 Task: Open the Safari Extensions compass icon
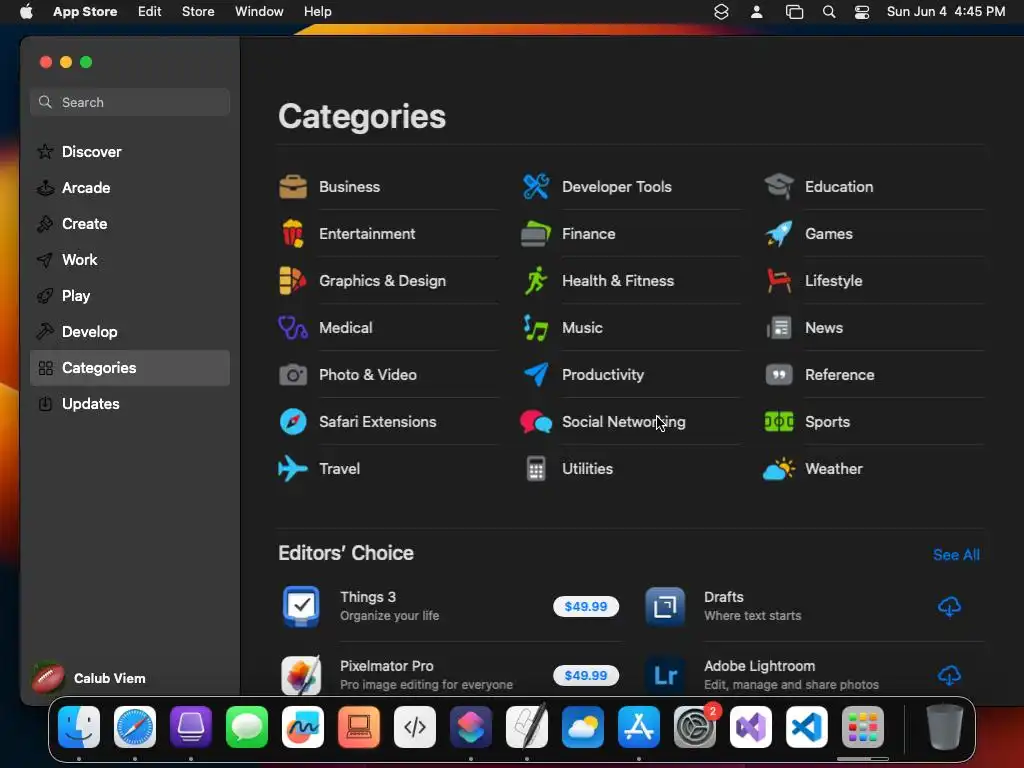pyautogui.click(x=293, y=422)
